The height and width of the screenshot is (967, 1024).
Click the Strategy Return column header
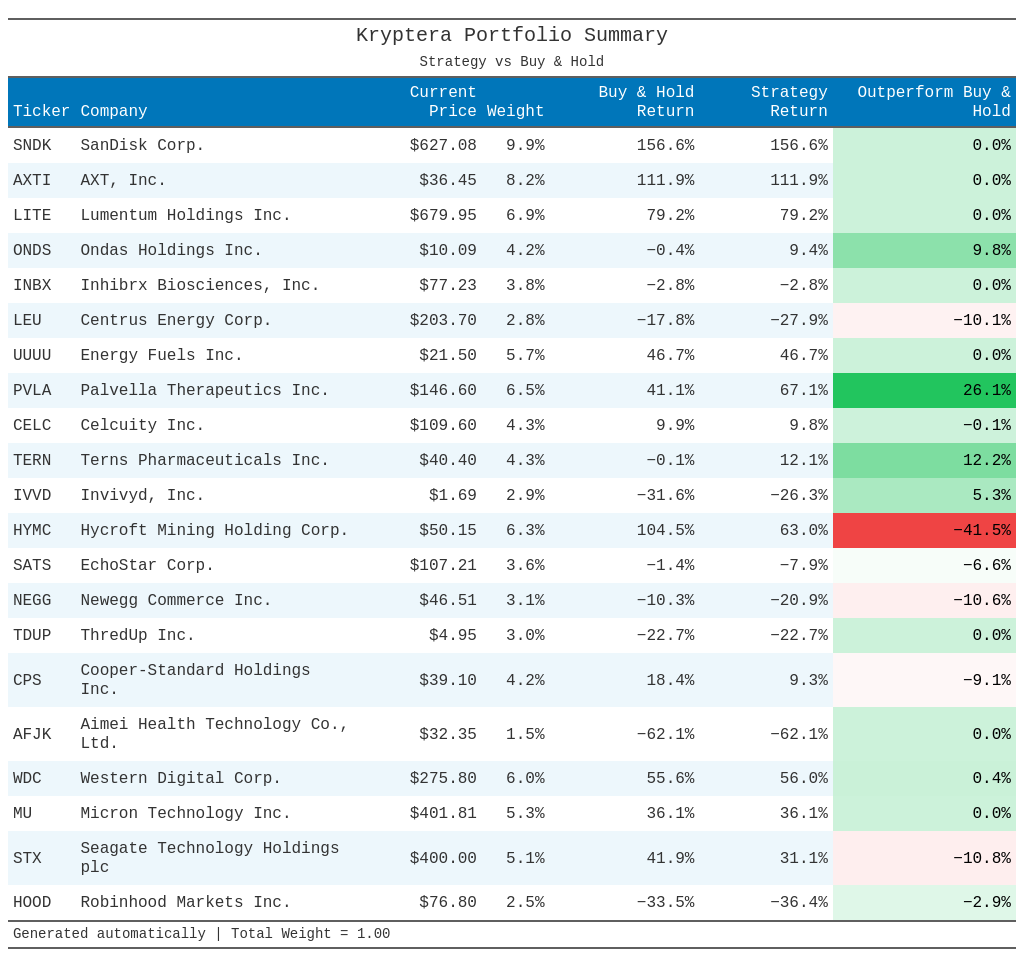point(789,102)
